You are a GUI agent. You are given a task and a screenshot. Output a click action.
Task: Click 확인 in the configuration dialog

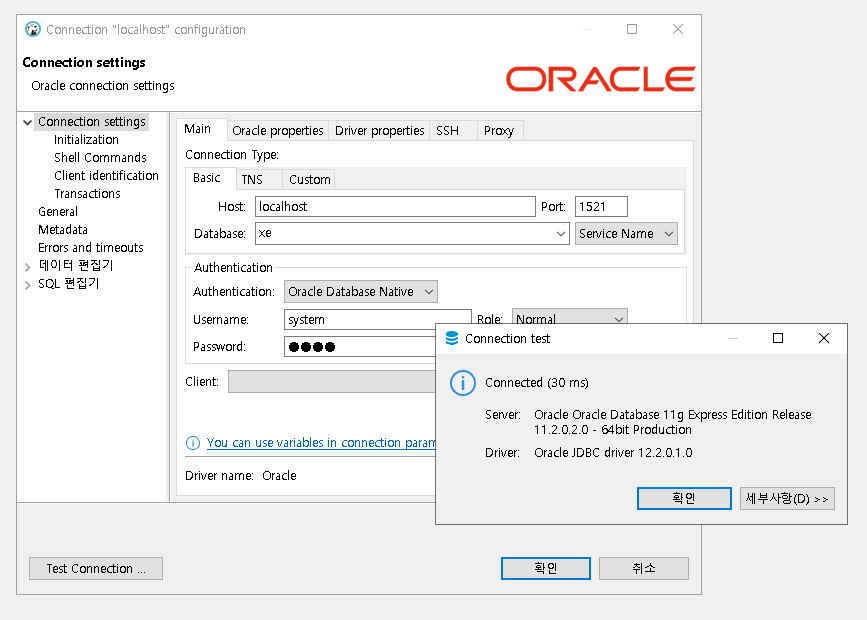click(546, 569)
